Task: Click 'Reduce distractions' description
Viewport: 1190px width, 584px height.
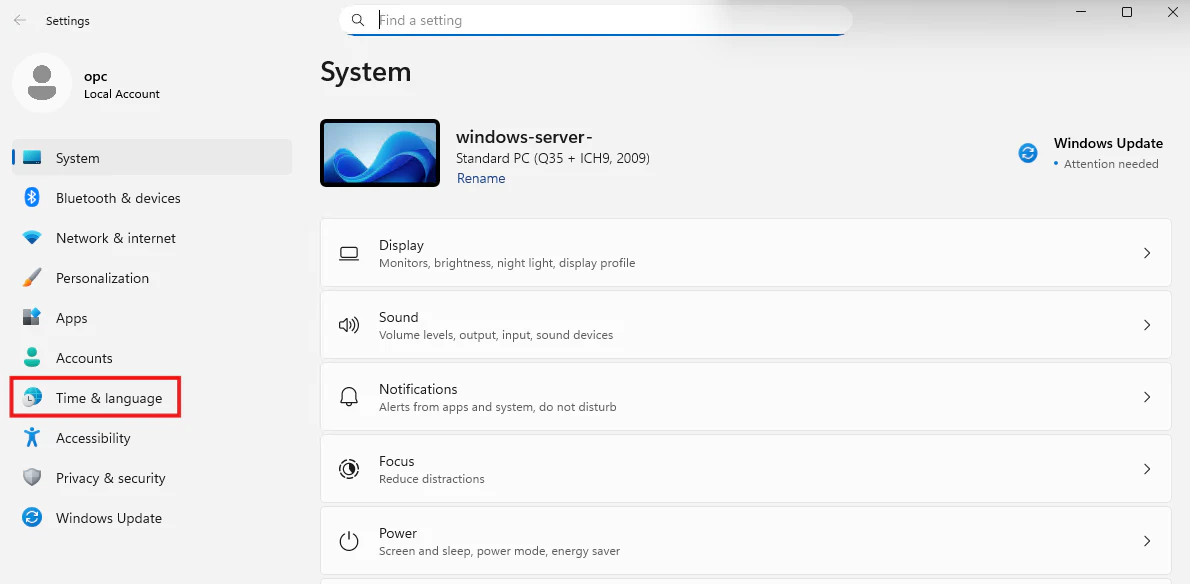Action: click(x=431, y=479)
